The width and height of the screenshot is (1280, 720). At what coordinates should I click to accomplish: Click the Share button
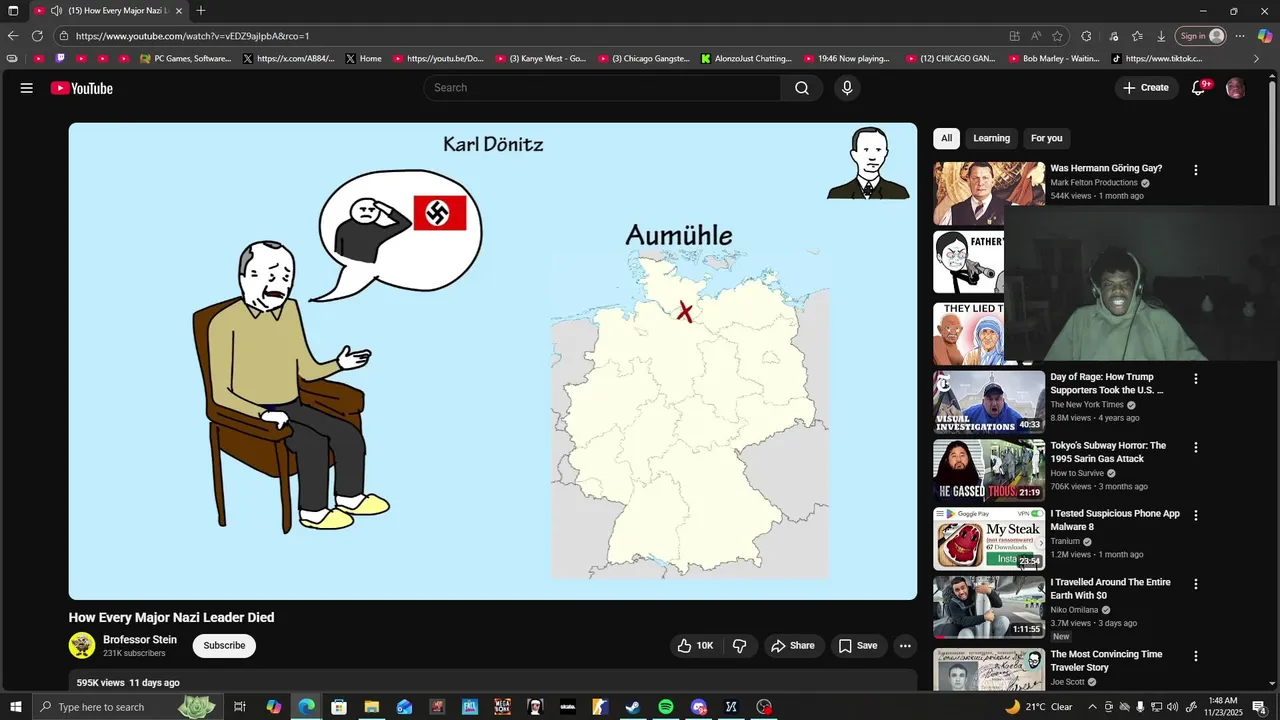point(792,646)
